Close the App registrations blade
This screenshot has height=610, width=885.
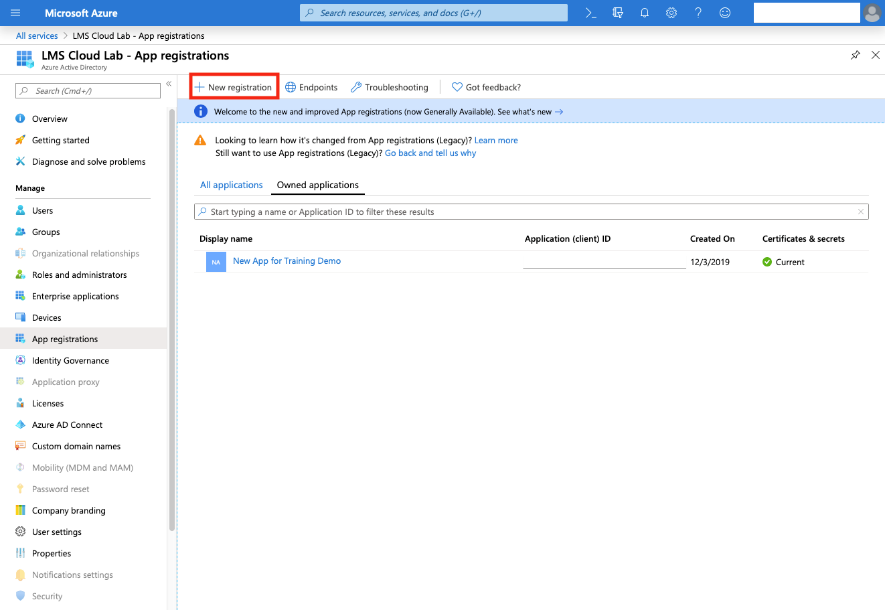tap(875, 55)
